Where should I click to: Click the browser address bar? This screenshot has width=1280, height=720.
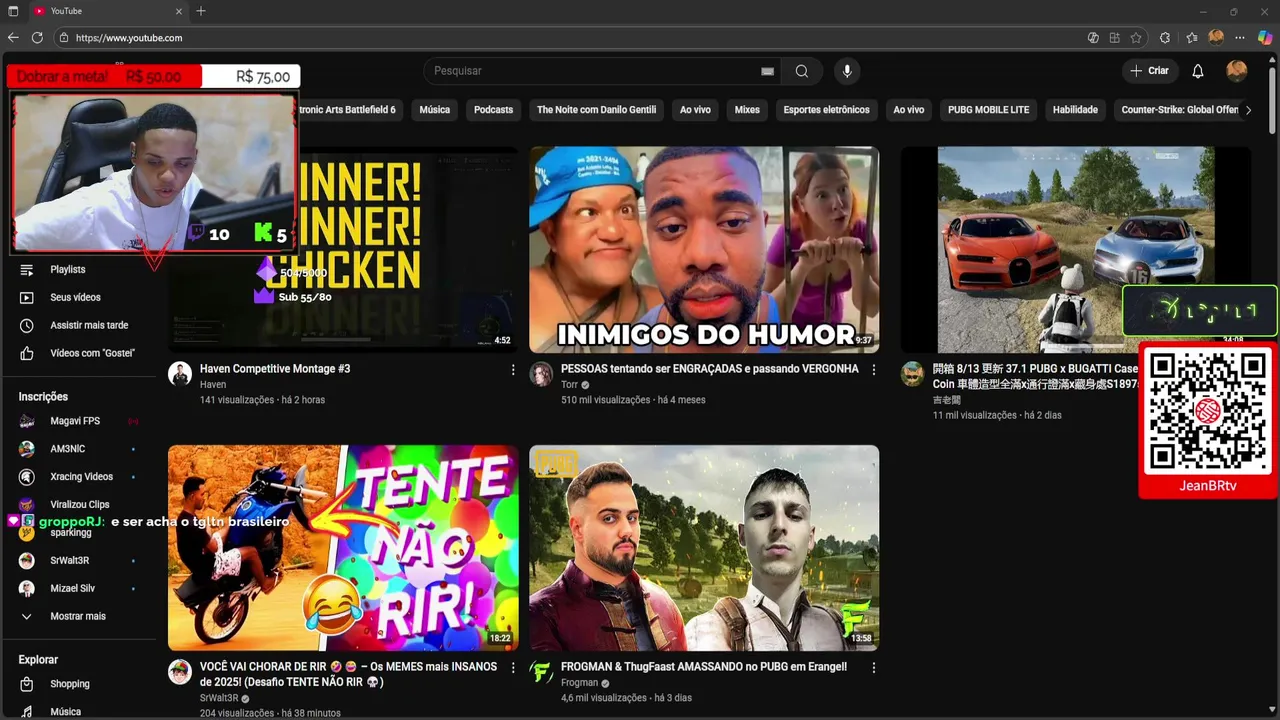(570, 38)
